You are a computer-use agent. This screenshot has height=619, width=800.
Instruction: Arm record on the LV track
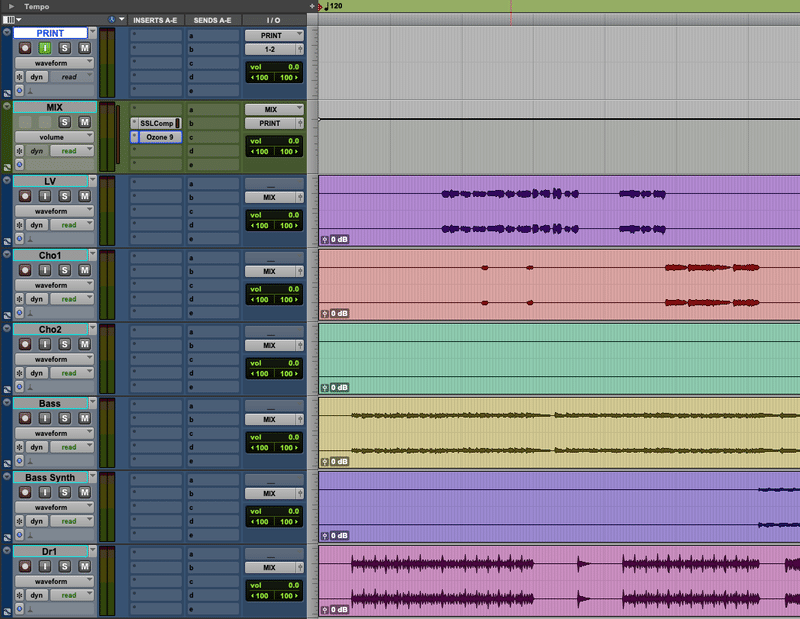(25, 196)
